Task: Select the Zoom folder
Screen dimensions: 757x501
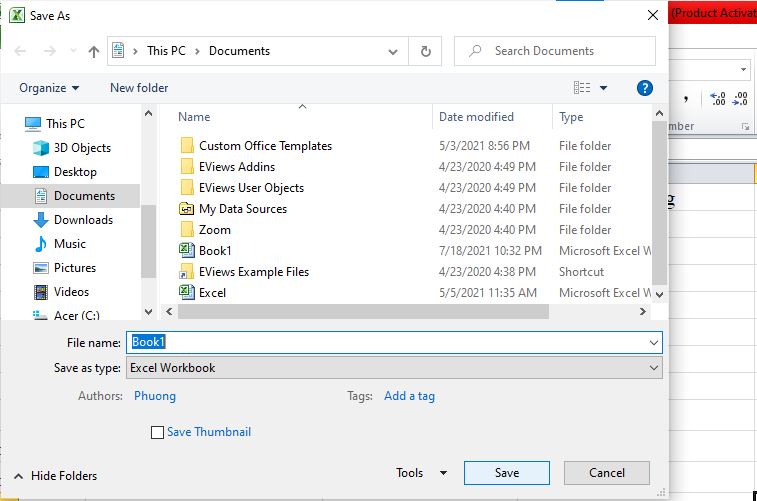Action: (x=214, y=230)
